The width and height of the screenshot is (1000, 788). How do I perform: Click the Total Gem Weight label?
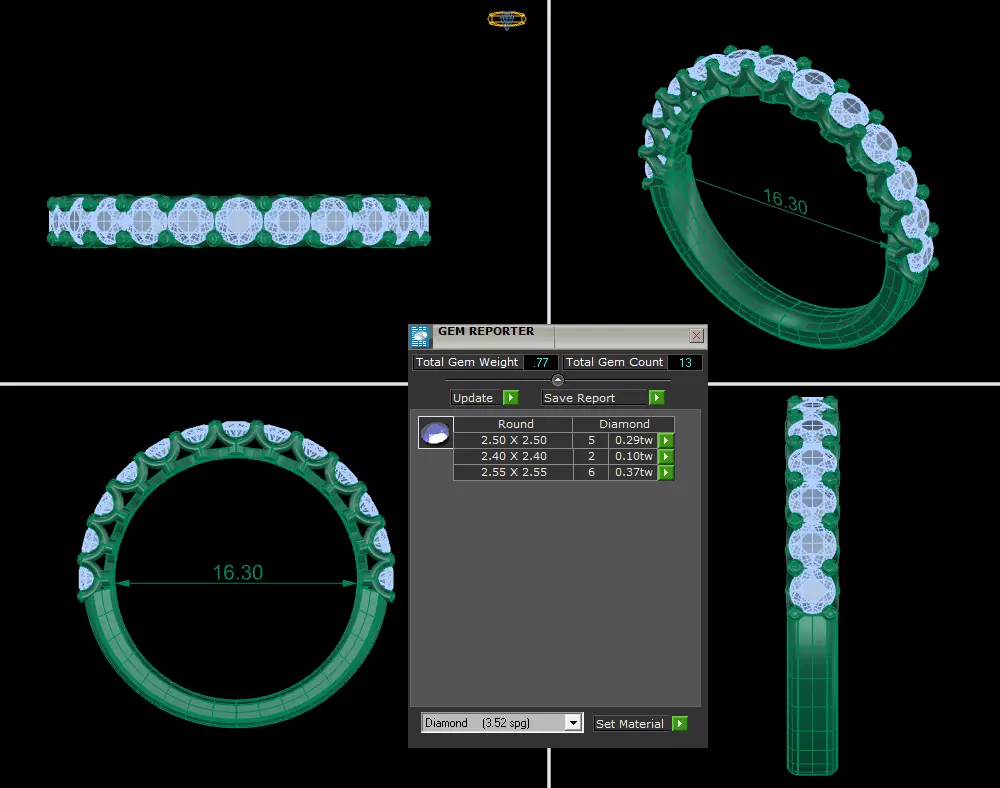point(467,362)
